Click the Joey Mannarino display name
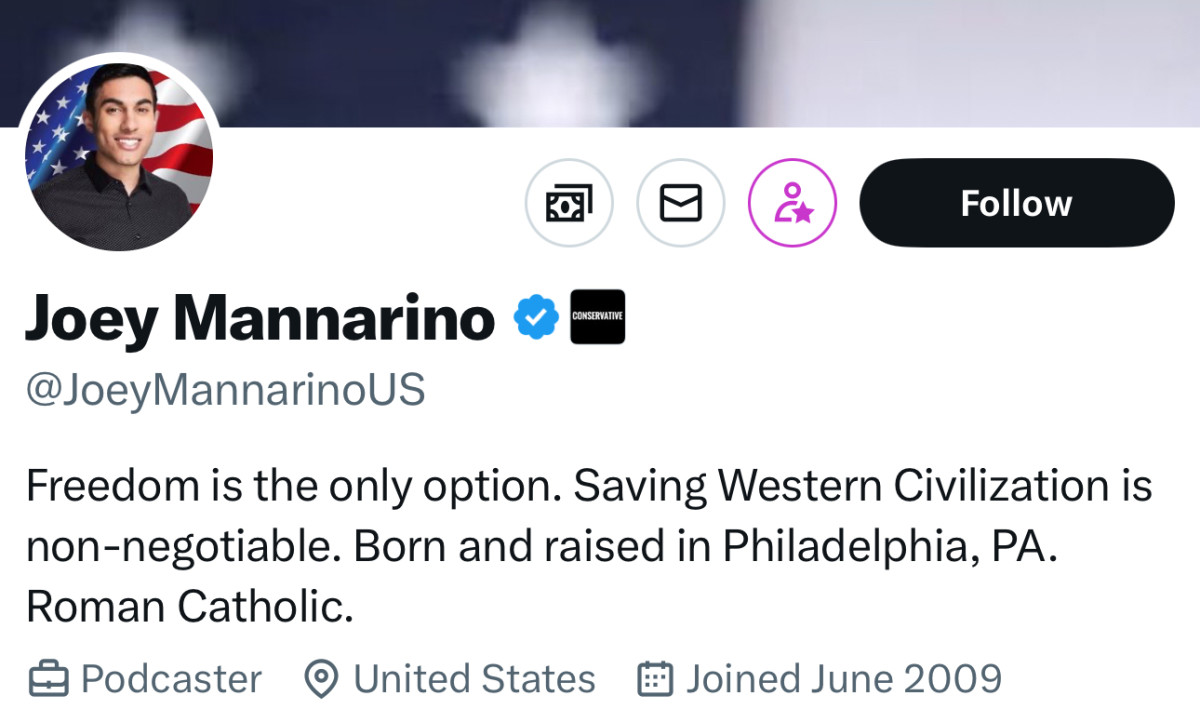The height and width of the screenshot is (709, 1200). coord(260,317)
